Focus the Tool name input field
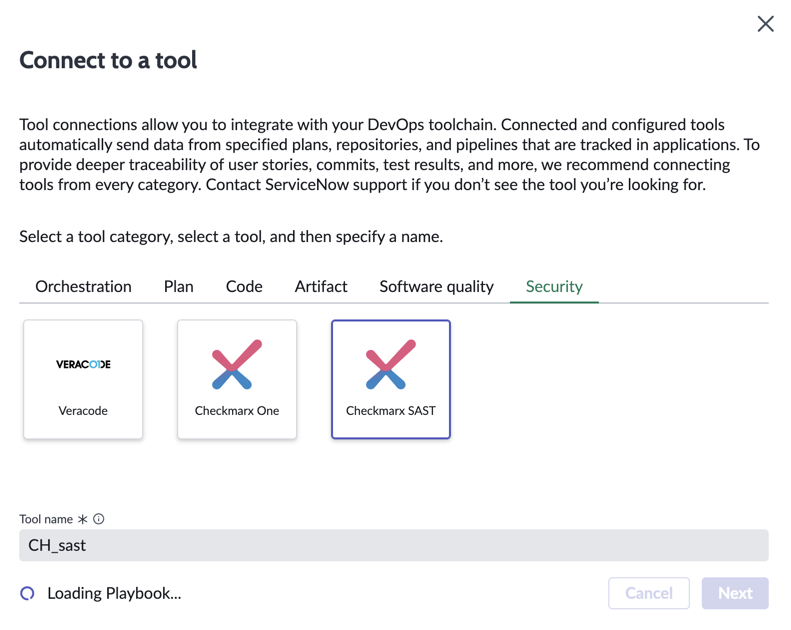This screenshot has height=630, width=791. [393, 545]
